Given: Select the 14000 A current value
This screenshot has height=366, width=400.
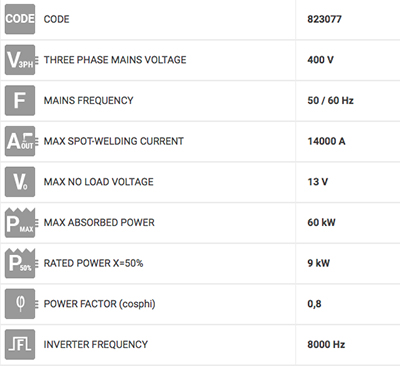Looking at the screenshot, I should pos(326,141).
